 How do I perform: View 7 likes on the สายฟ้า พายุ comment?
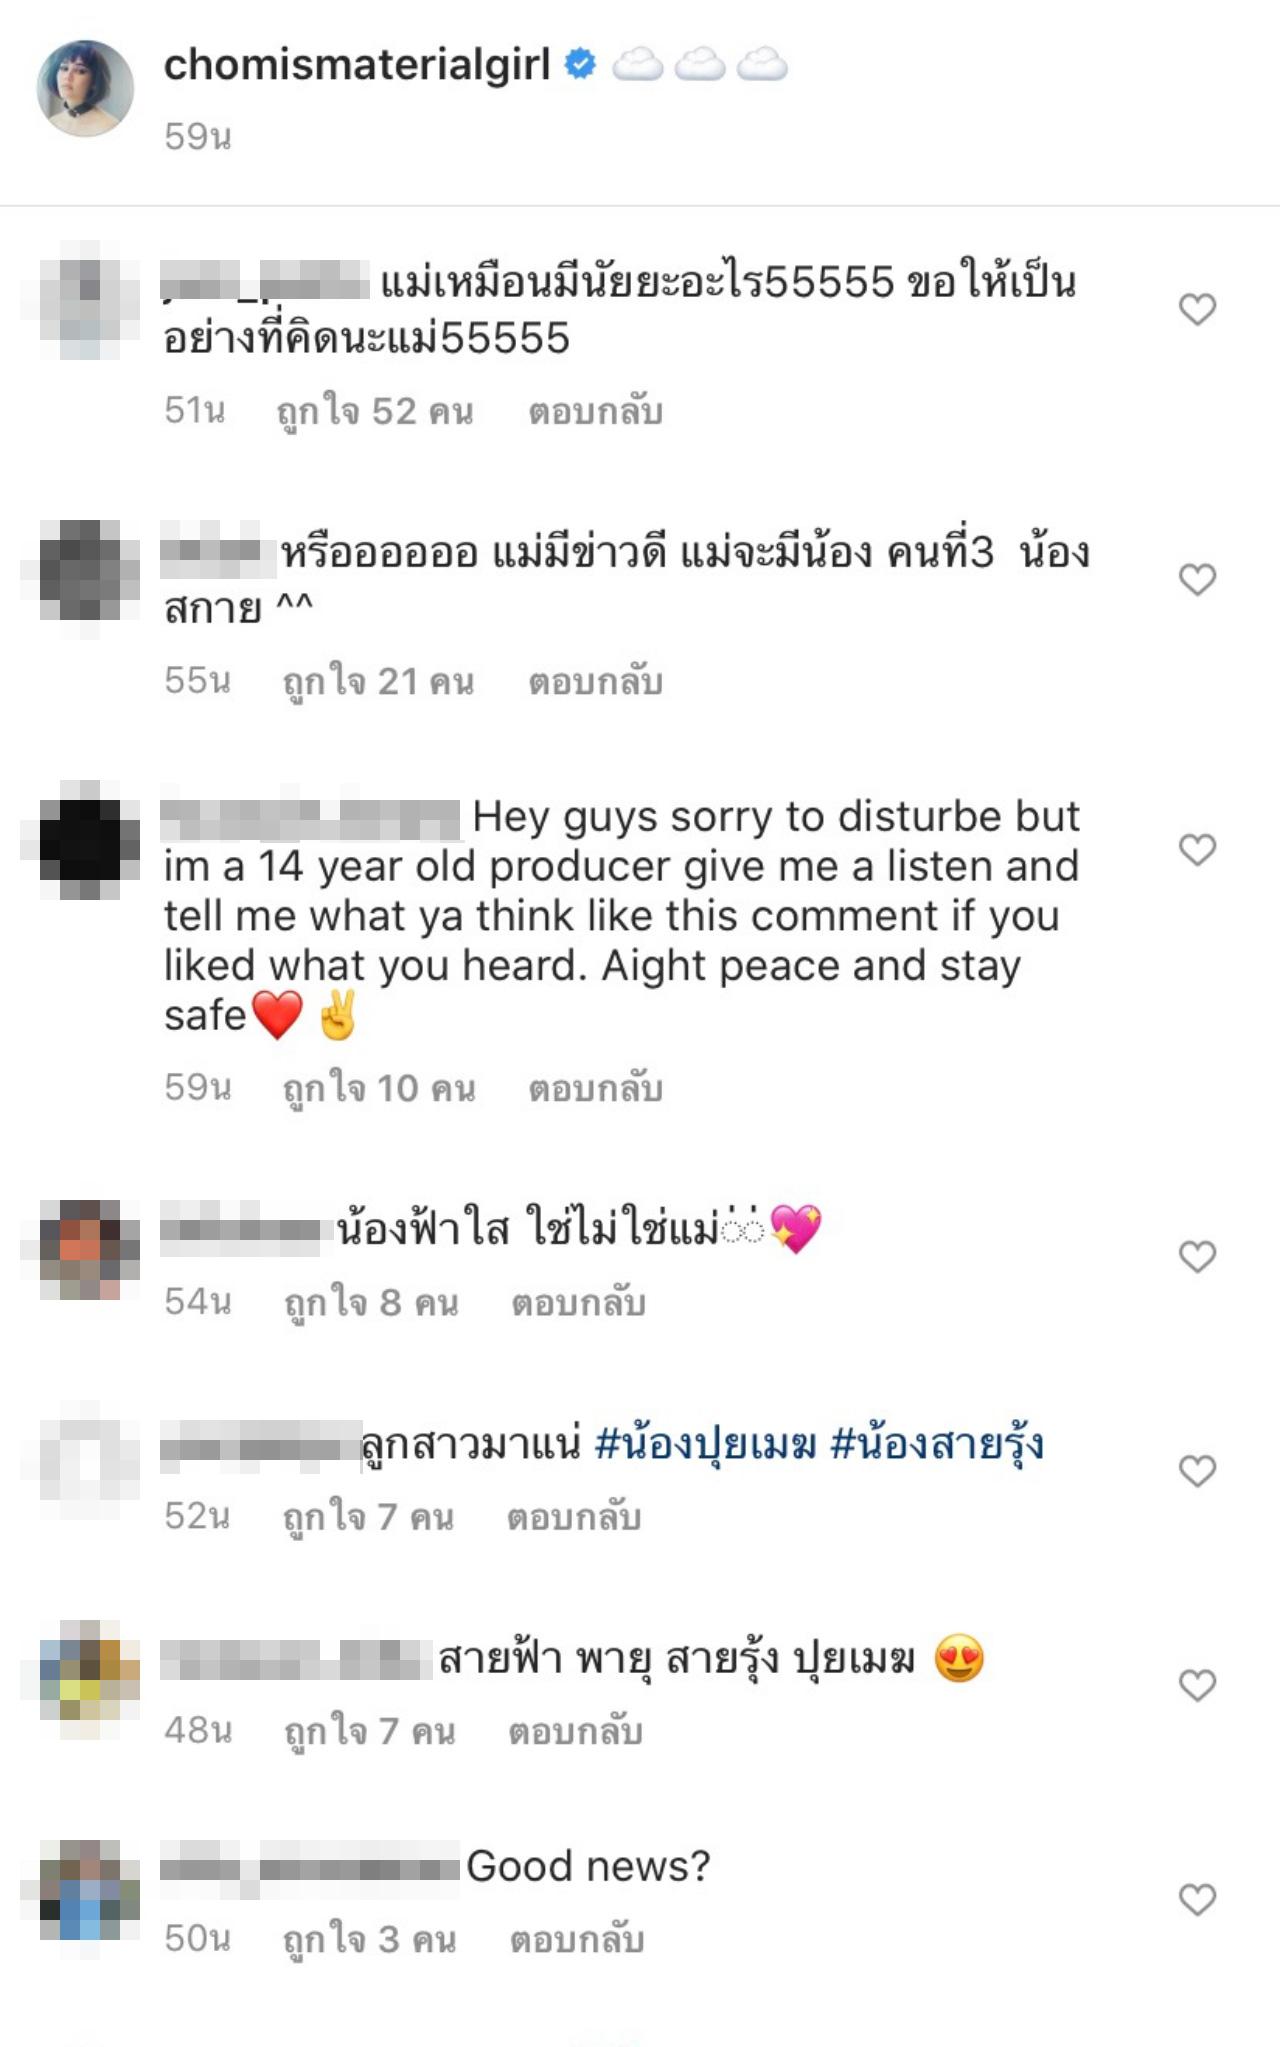370,1731
